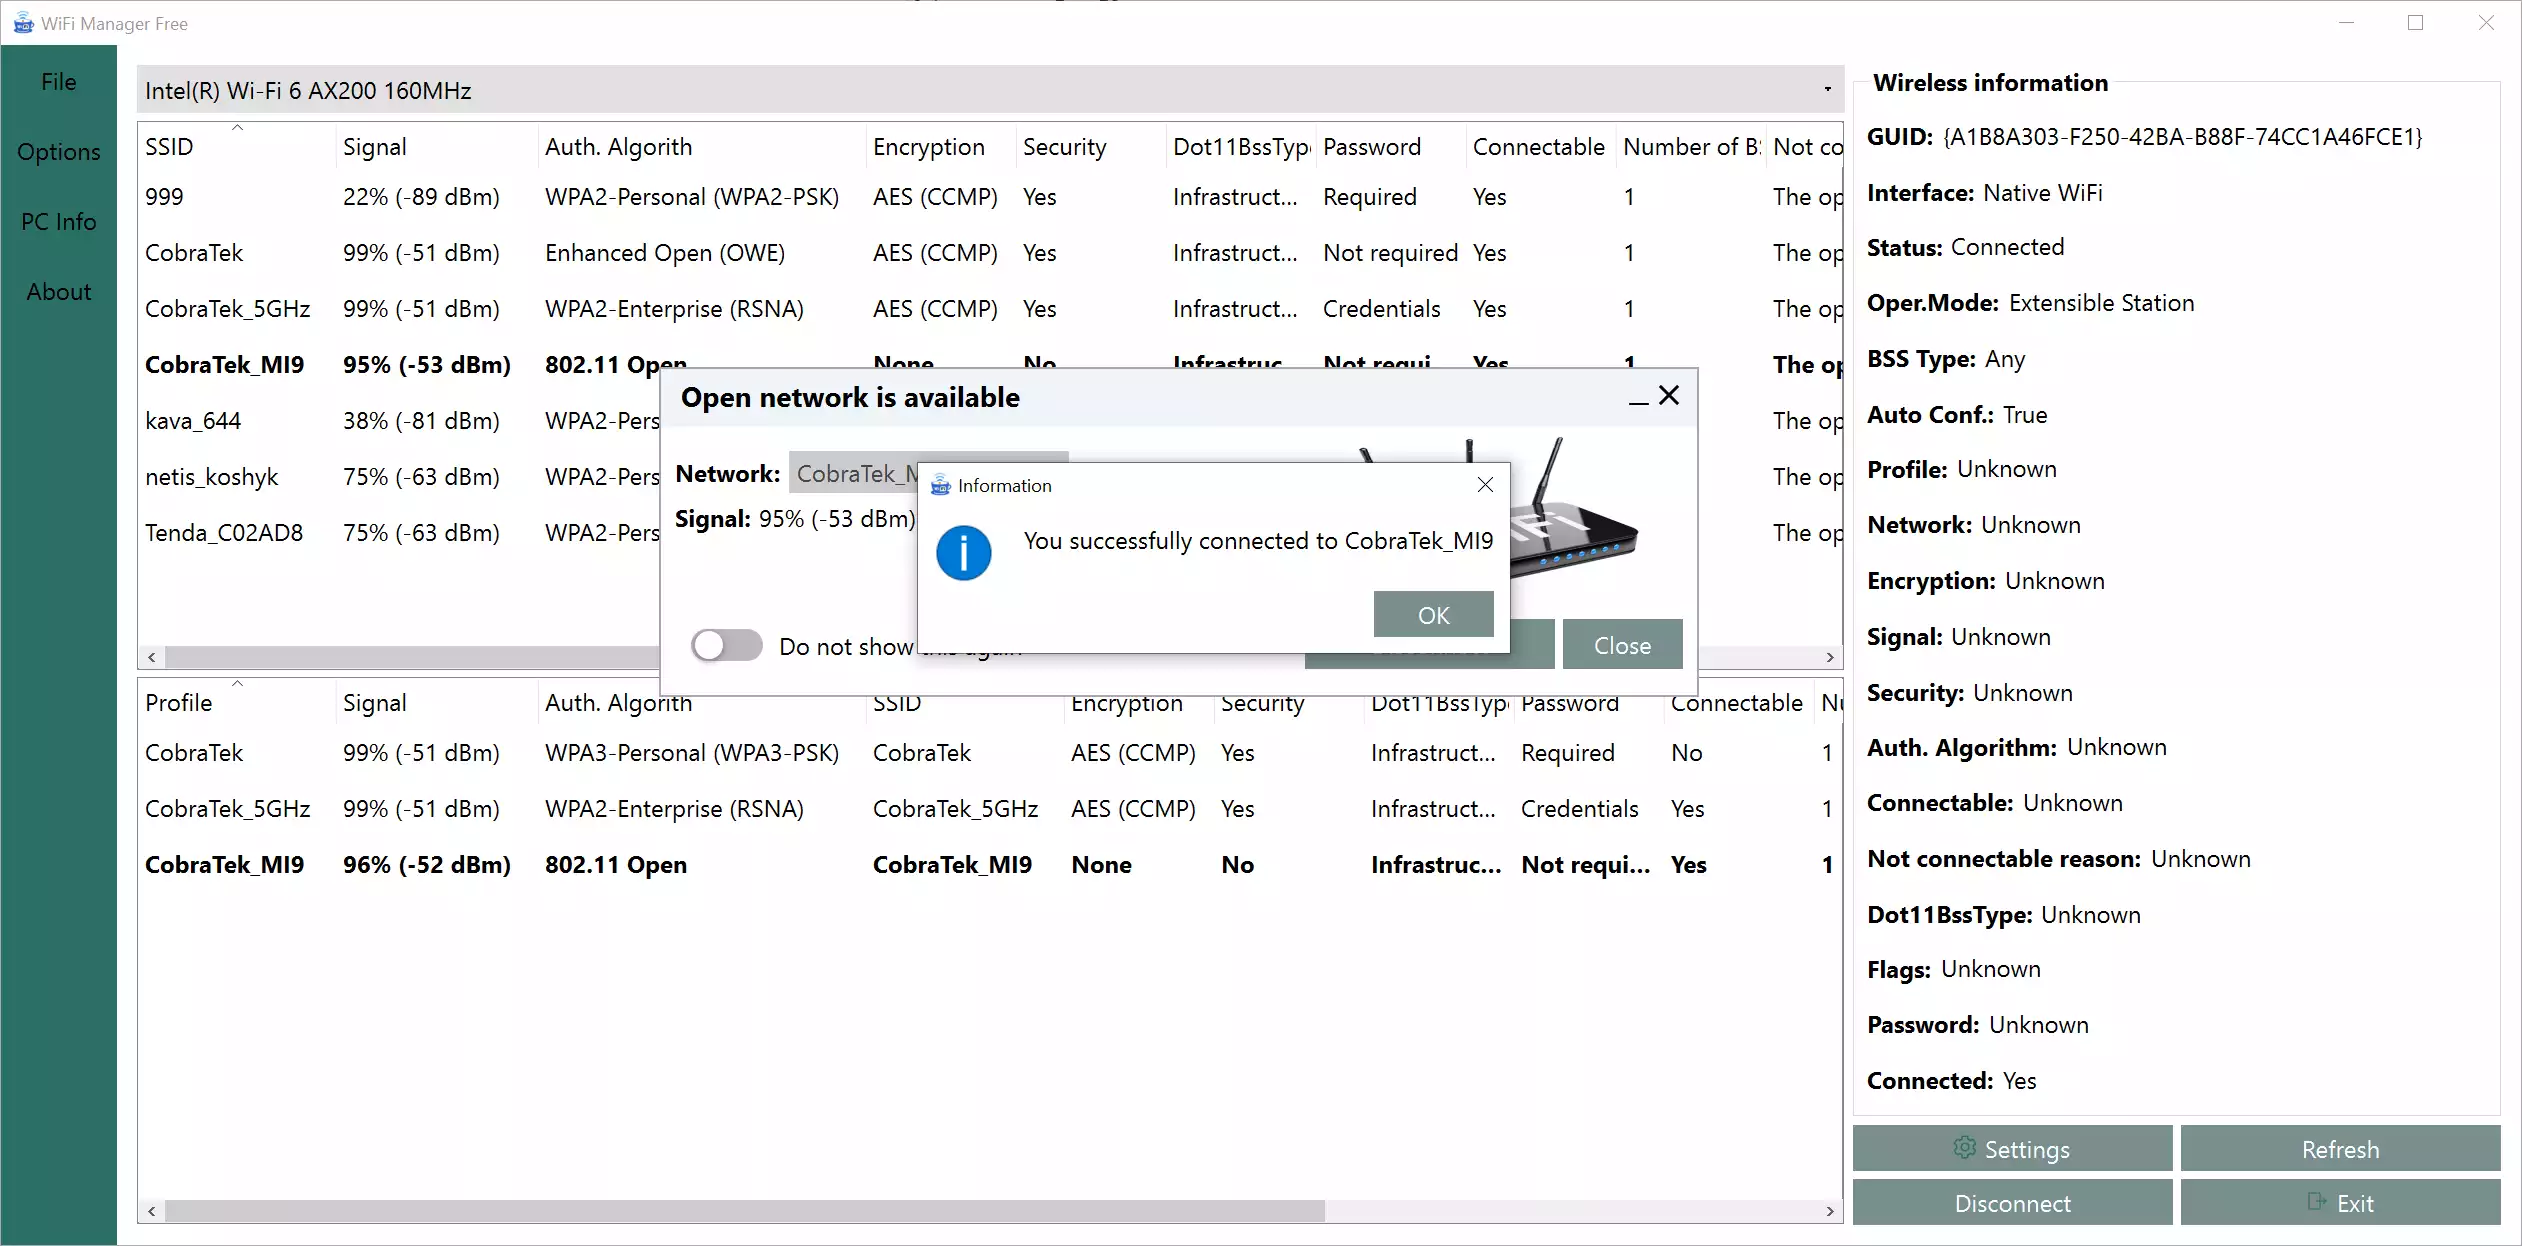Minimize the WiFi Manager window

[x=2346, y=23]
